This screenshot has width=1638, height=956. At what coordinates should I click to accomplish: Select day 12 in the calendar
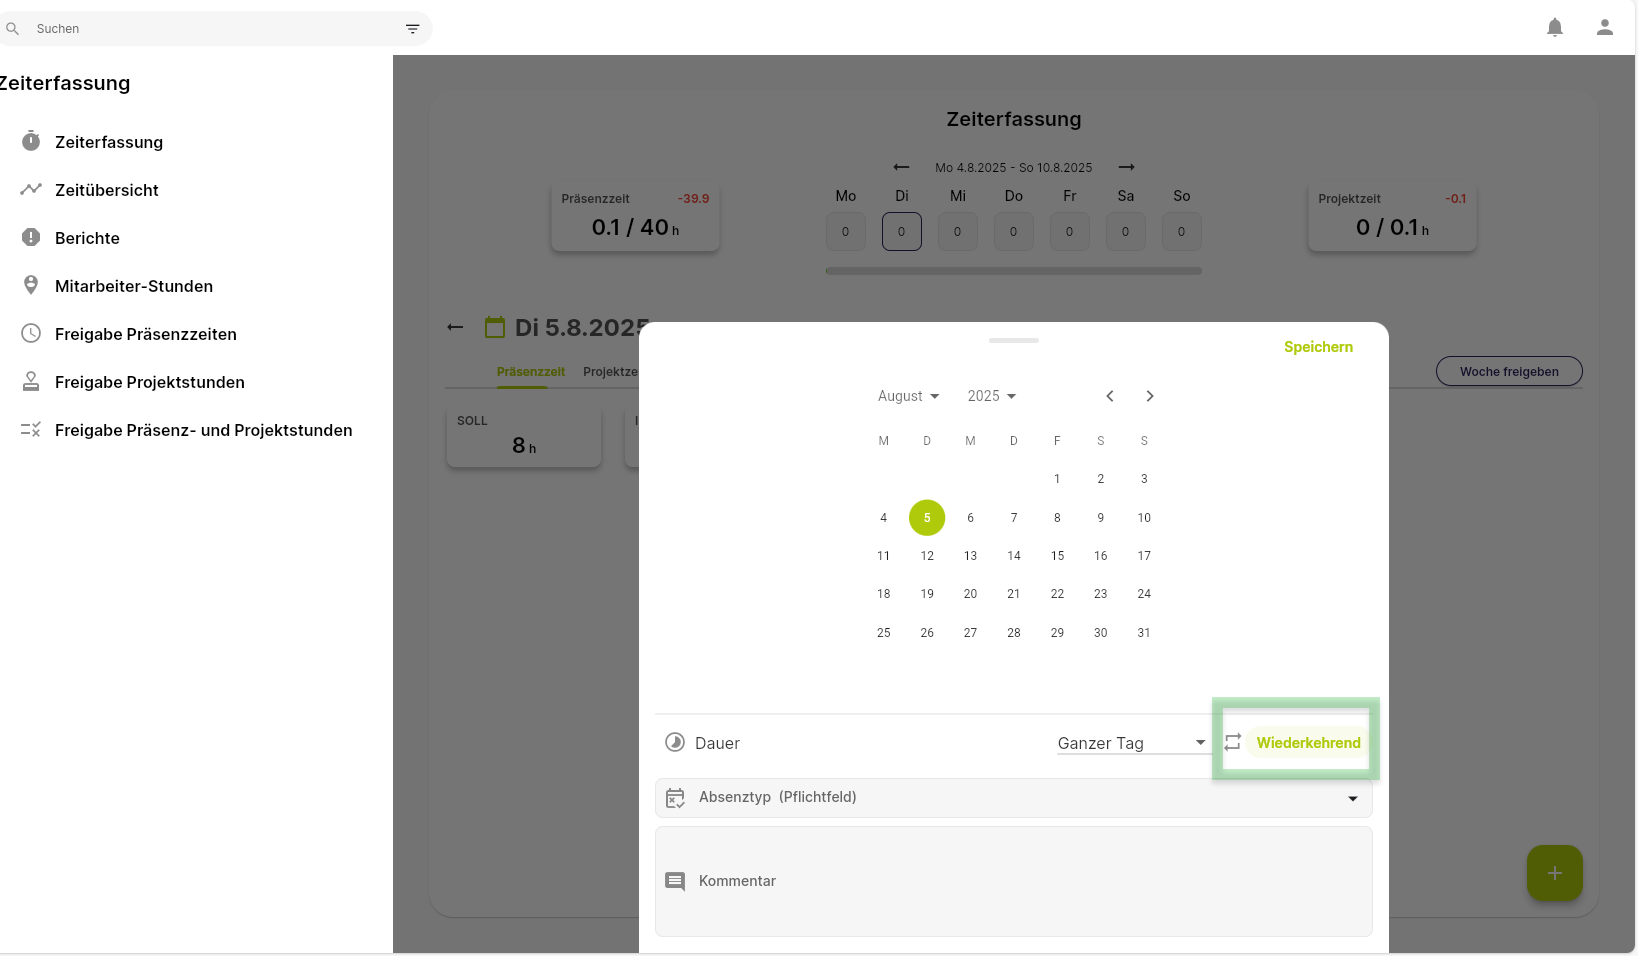(x=927, y=556)
